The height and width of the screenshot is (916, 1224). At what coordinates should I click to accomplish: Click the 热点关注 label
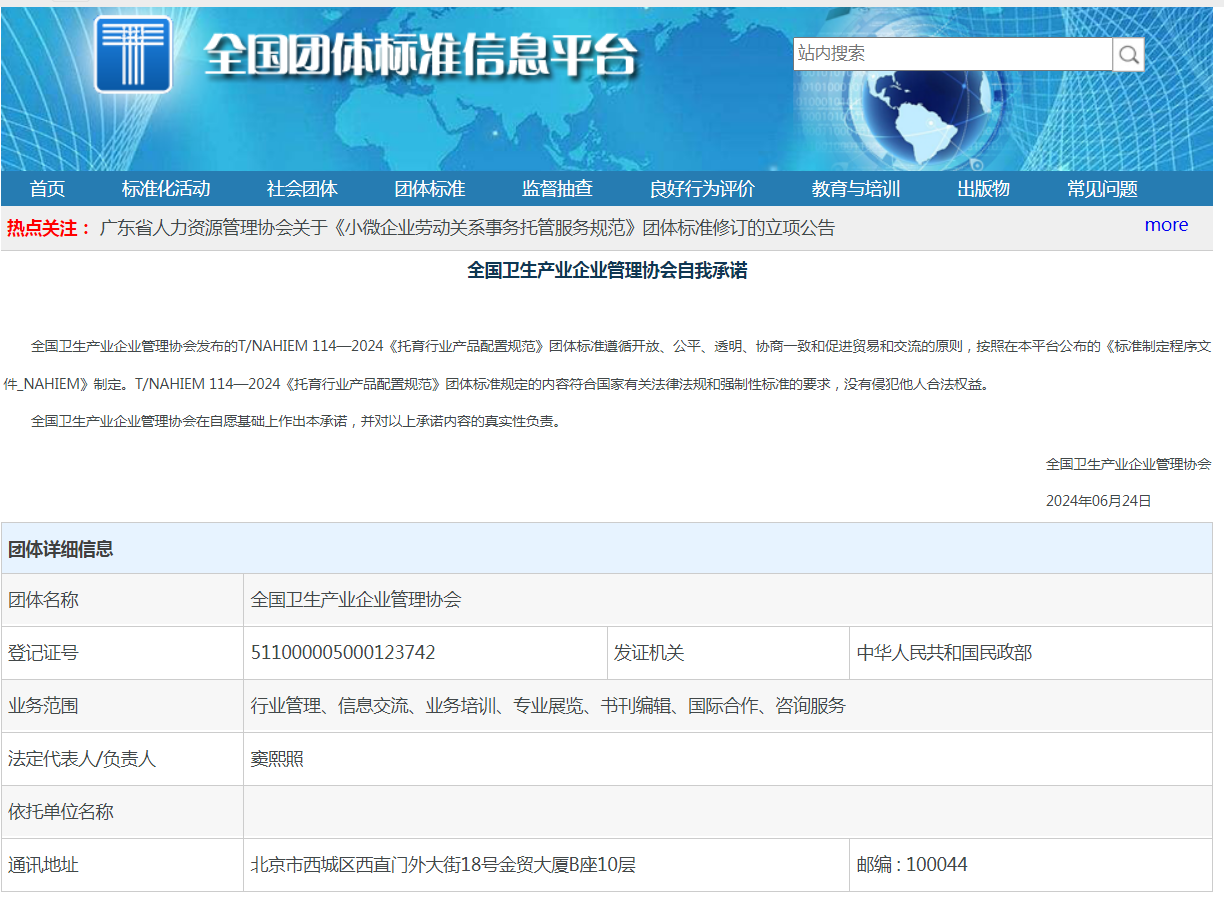(x=49, y=228)
